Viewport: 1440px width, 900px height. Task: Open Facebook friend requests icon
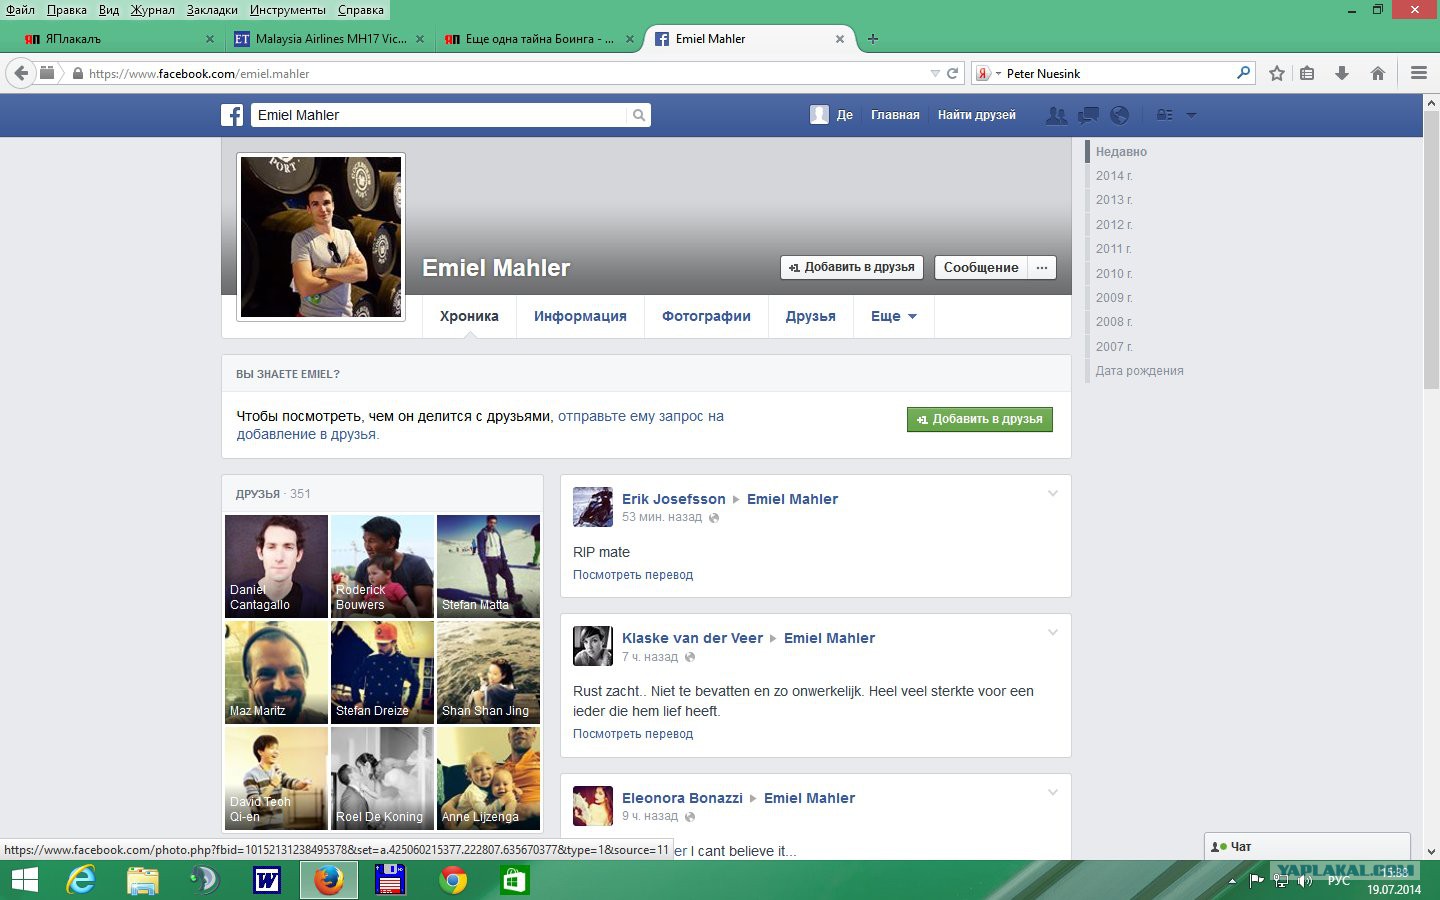[1056, 115]
